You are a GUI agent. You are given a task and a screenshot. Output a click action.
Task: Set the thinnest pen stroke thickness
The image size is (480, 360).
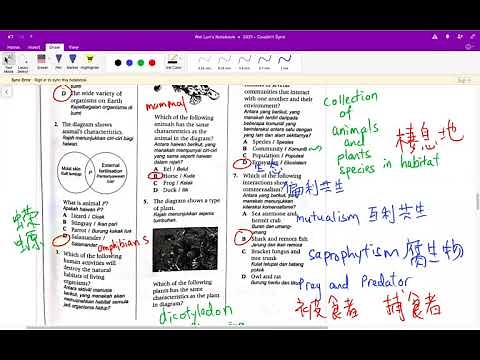204,62
